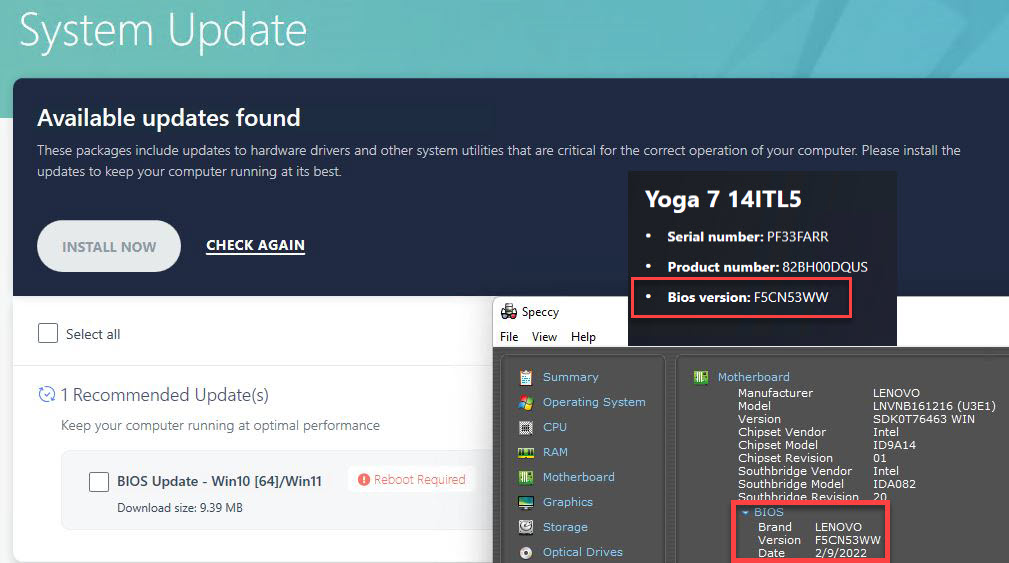
Task: Select Graphics label in Speccy sidebar
Action: pos(568,502)
